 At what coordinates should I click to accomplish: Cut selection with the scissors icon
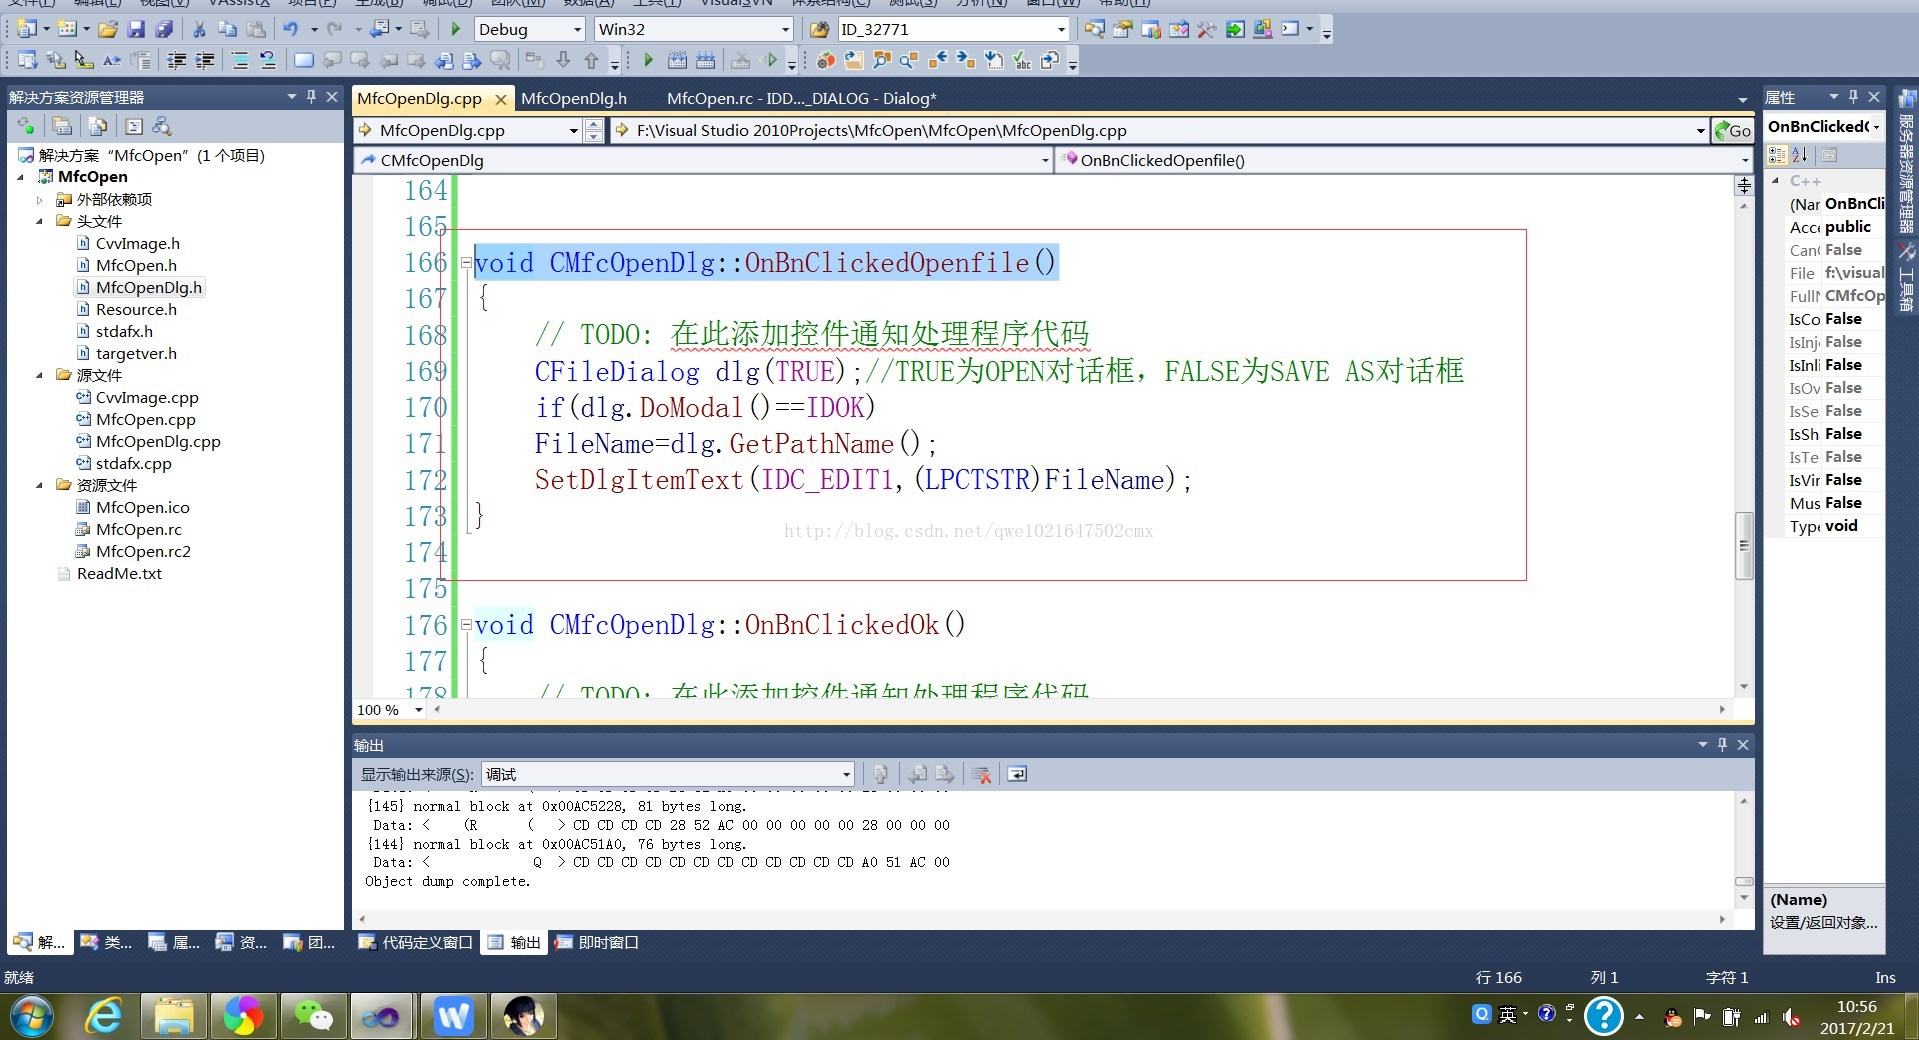199,29
